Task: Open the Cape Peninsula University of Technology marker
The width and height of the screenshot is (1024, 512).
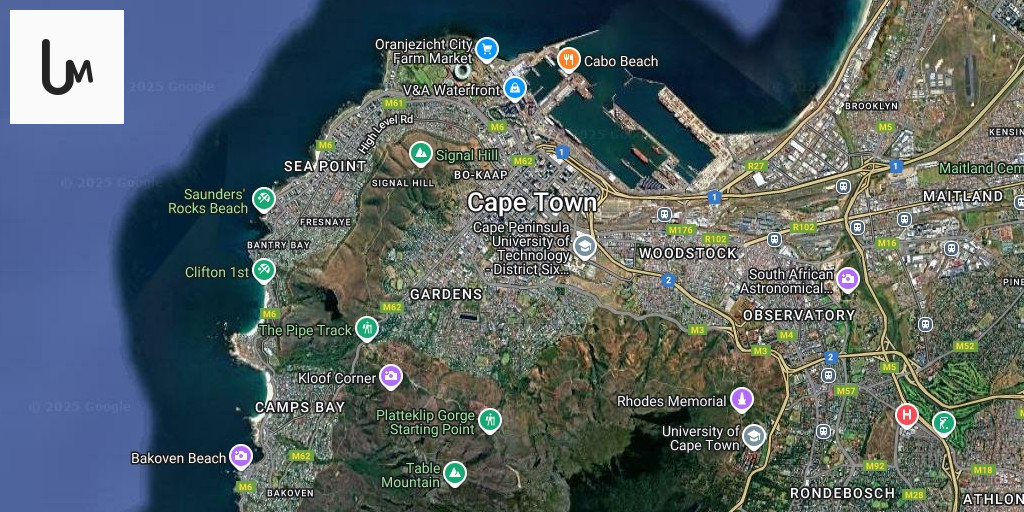Action: point(584,246)
